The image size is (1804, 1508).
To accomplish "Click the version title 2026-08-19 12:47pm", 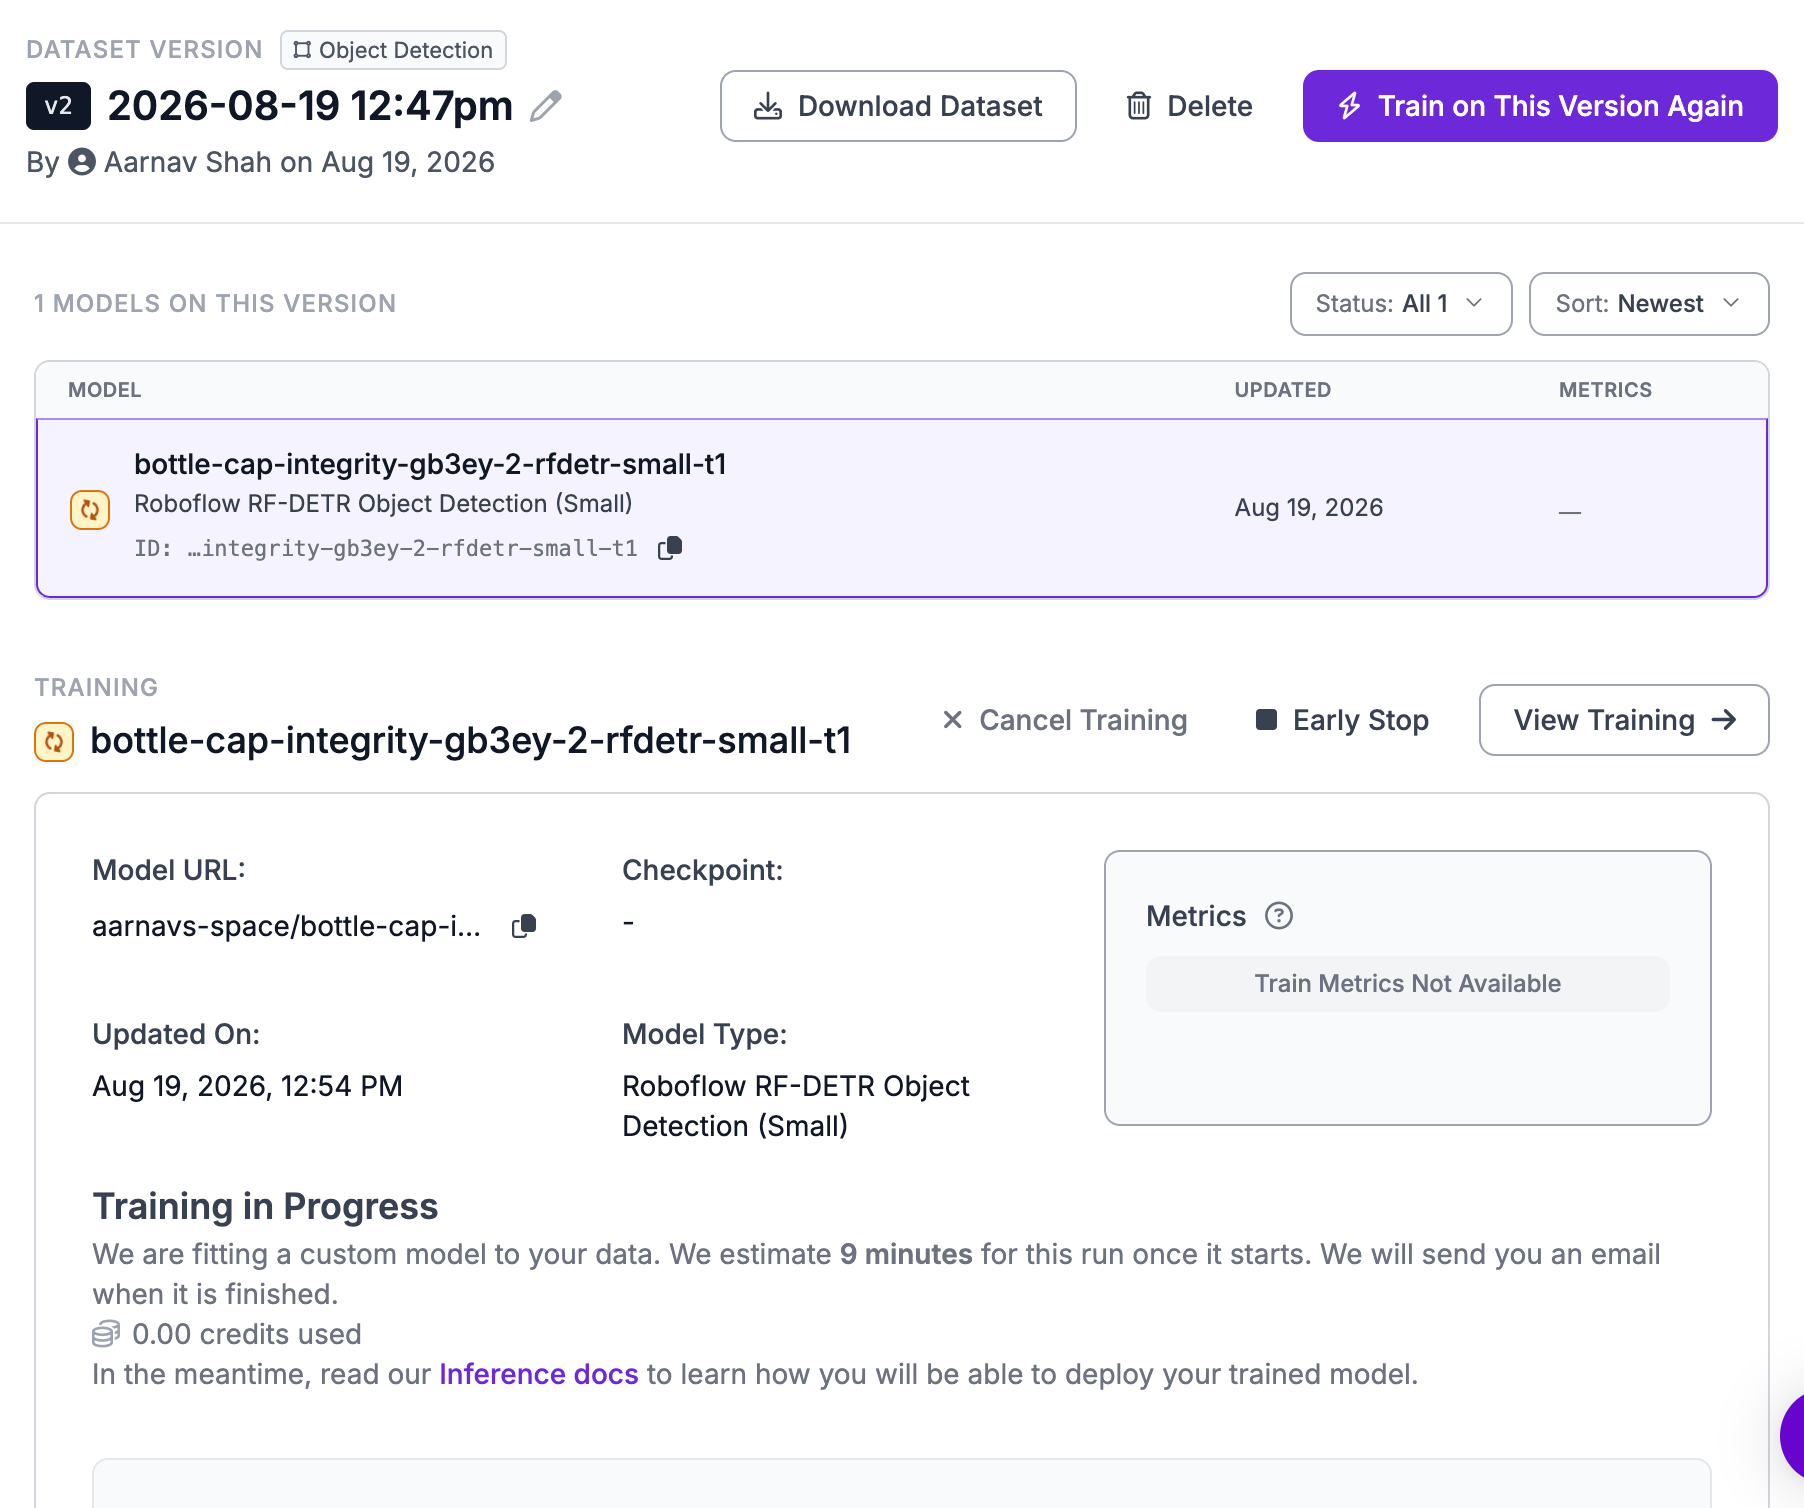I will [310, 106].
